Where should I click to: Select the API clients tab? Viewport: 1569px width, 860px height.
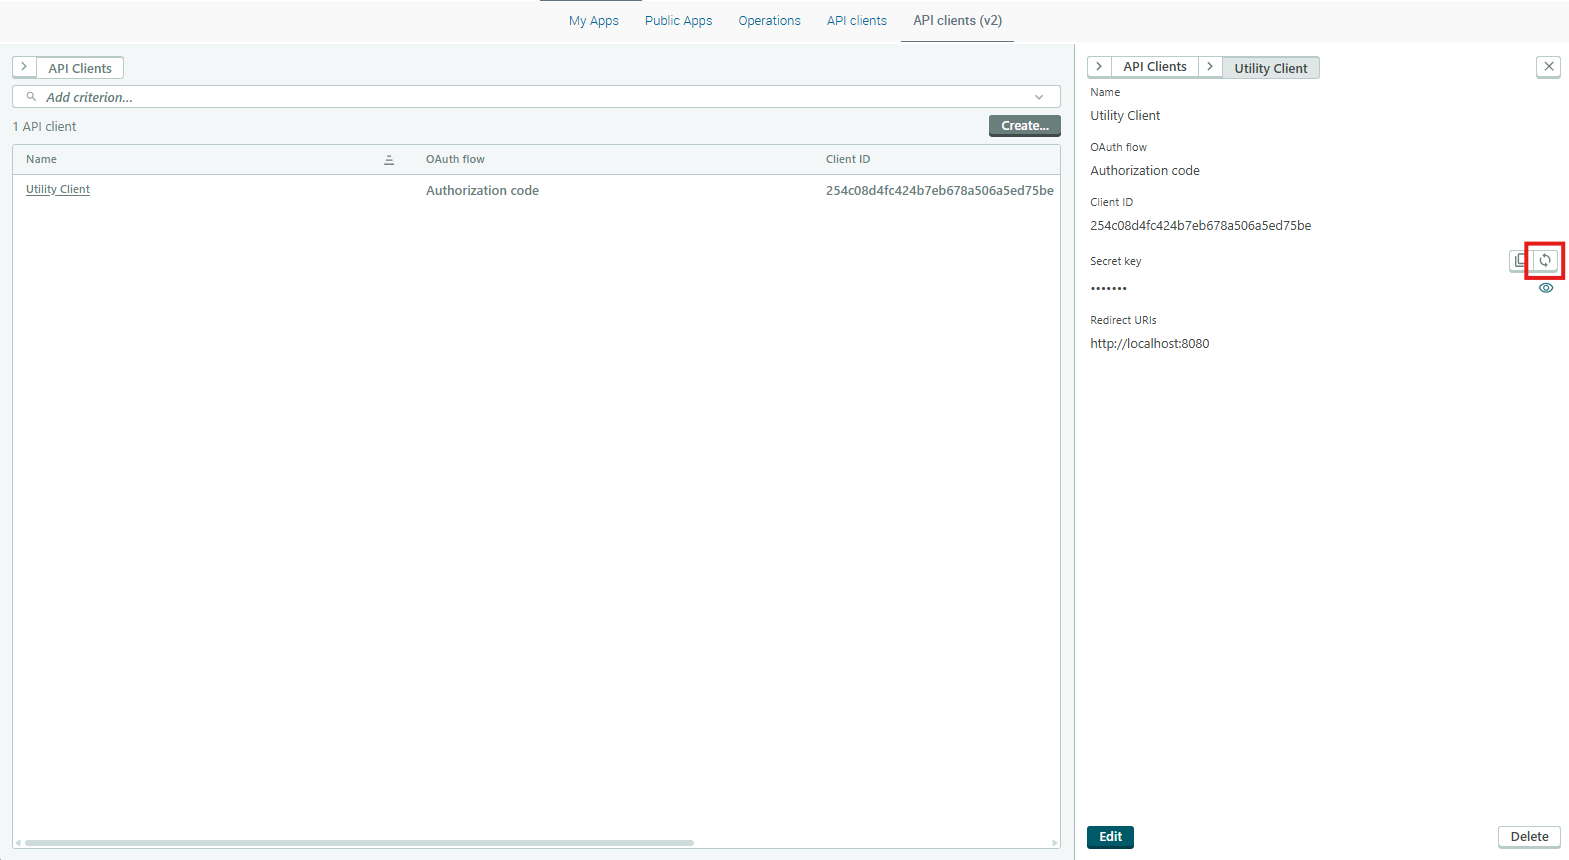[856, 21]
